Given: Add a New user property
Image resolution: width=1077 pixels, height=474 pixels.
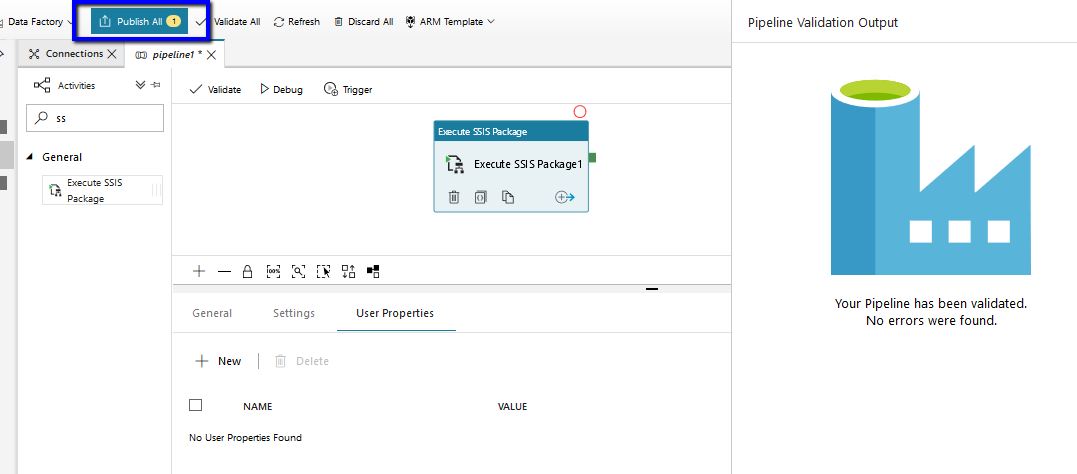Looking at the screenshot, I should pyautogui.click(x=218, y=361).
